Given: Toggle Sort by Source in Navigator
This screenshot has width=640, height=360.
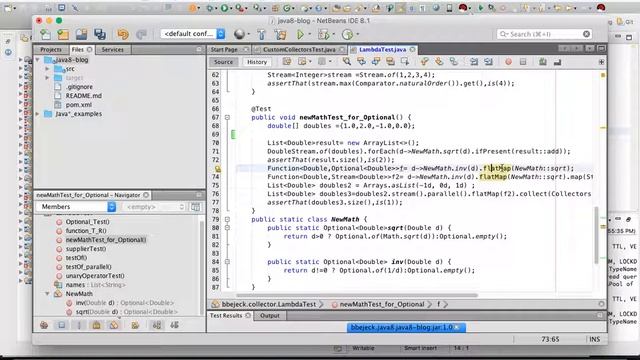Looking at the screenshot, I should click(x=174, y=325).
